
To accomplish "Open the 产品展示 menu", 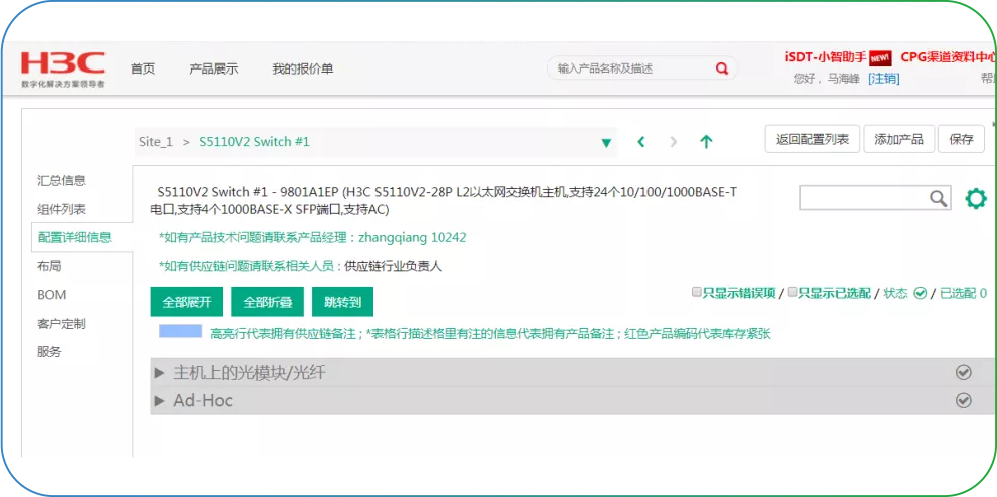I will (214, 69).
